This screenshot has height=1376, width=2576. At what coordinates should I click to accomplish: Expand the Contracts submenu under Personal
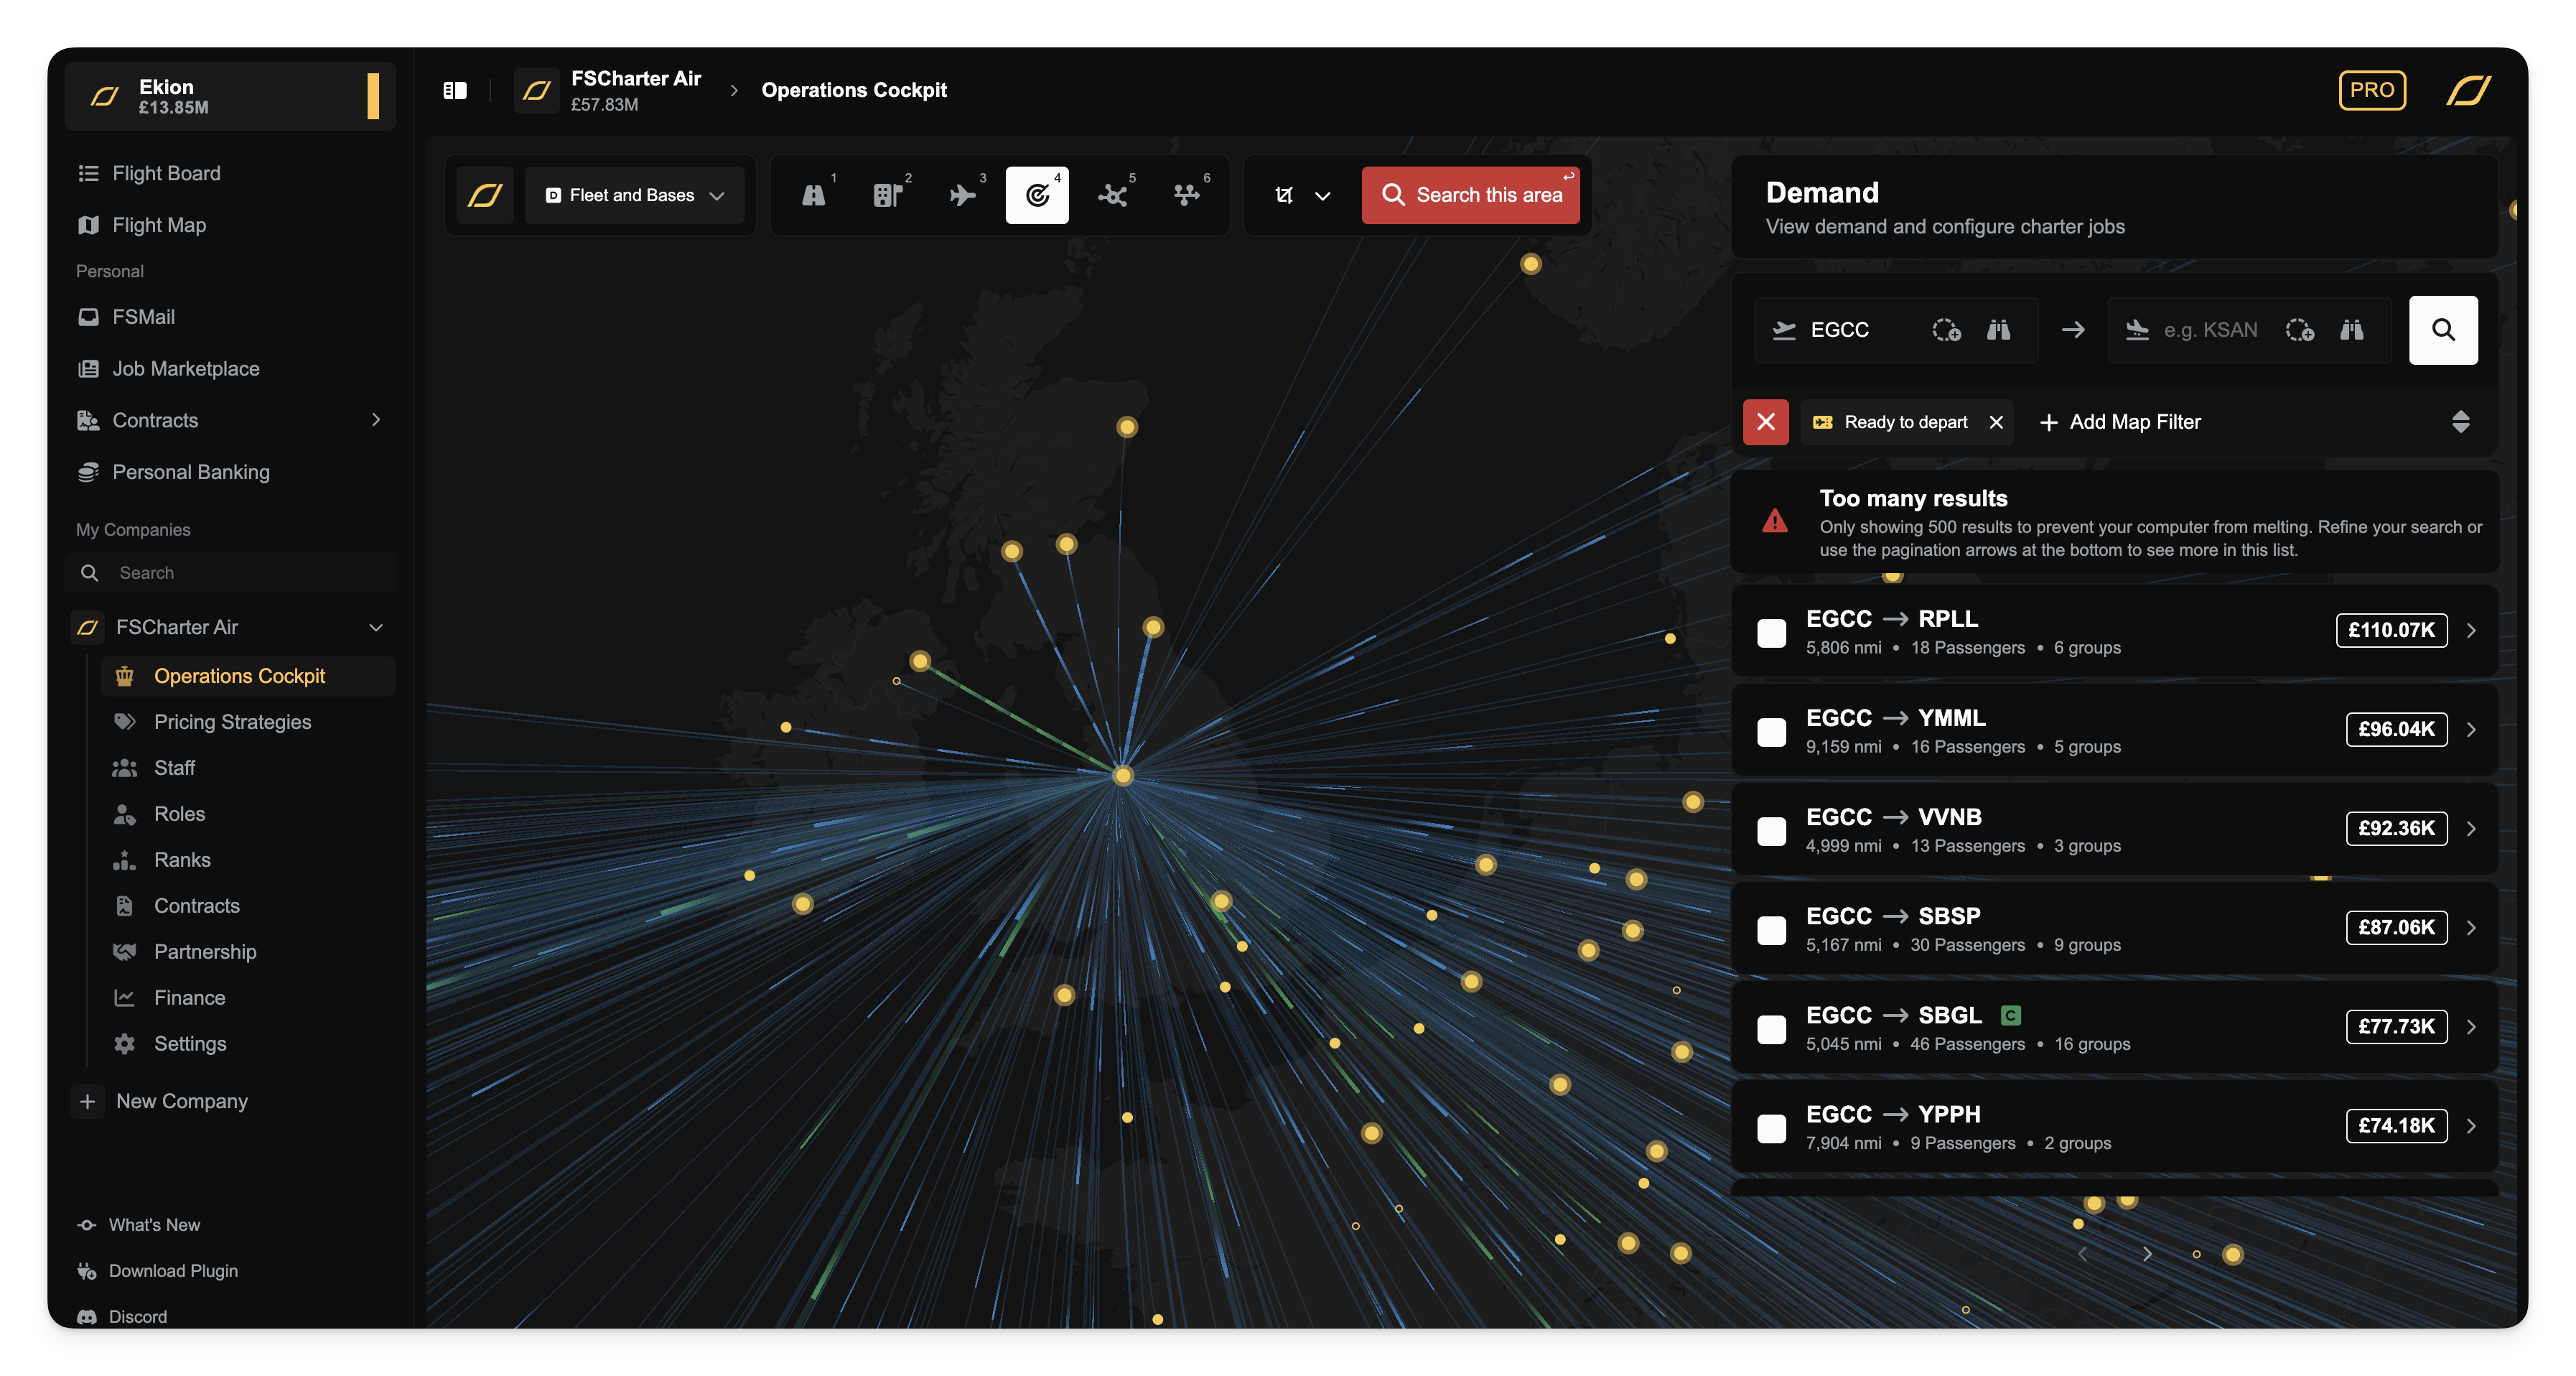(376, 420)
